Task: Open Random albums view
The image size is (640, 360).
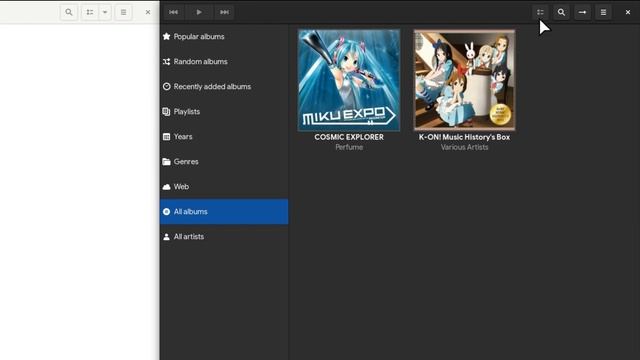Action: tap(224, 62)
